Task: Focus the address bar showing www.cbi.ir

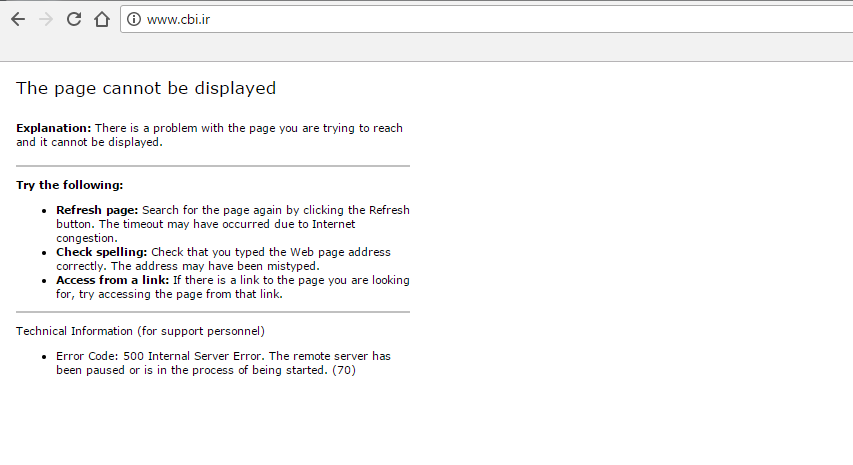Action: click(x=400, y=19)
